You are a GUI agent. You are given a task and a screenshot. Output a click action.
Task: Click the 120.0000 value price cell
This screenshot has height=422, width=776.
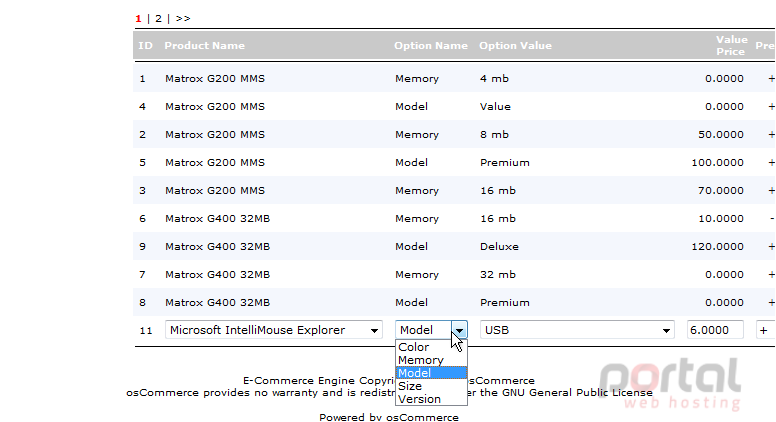click(717, 246)
